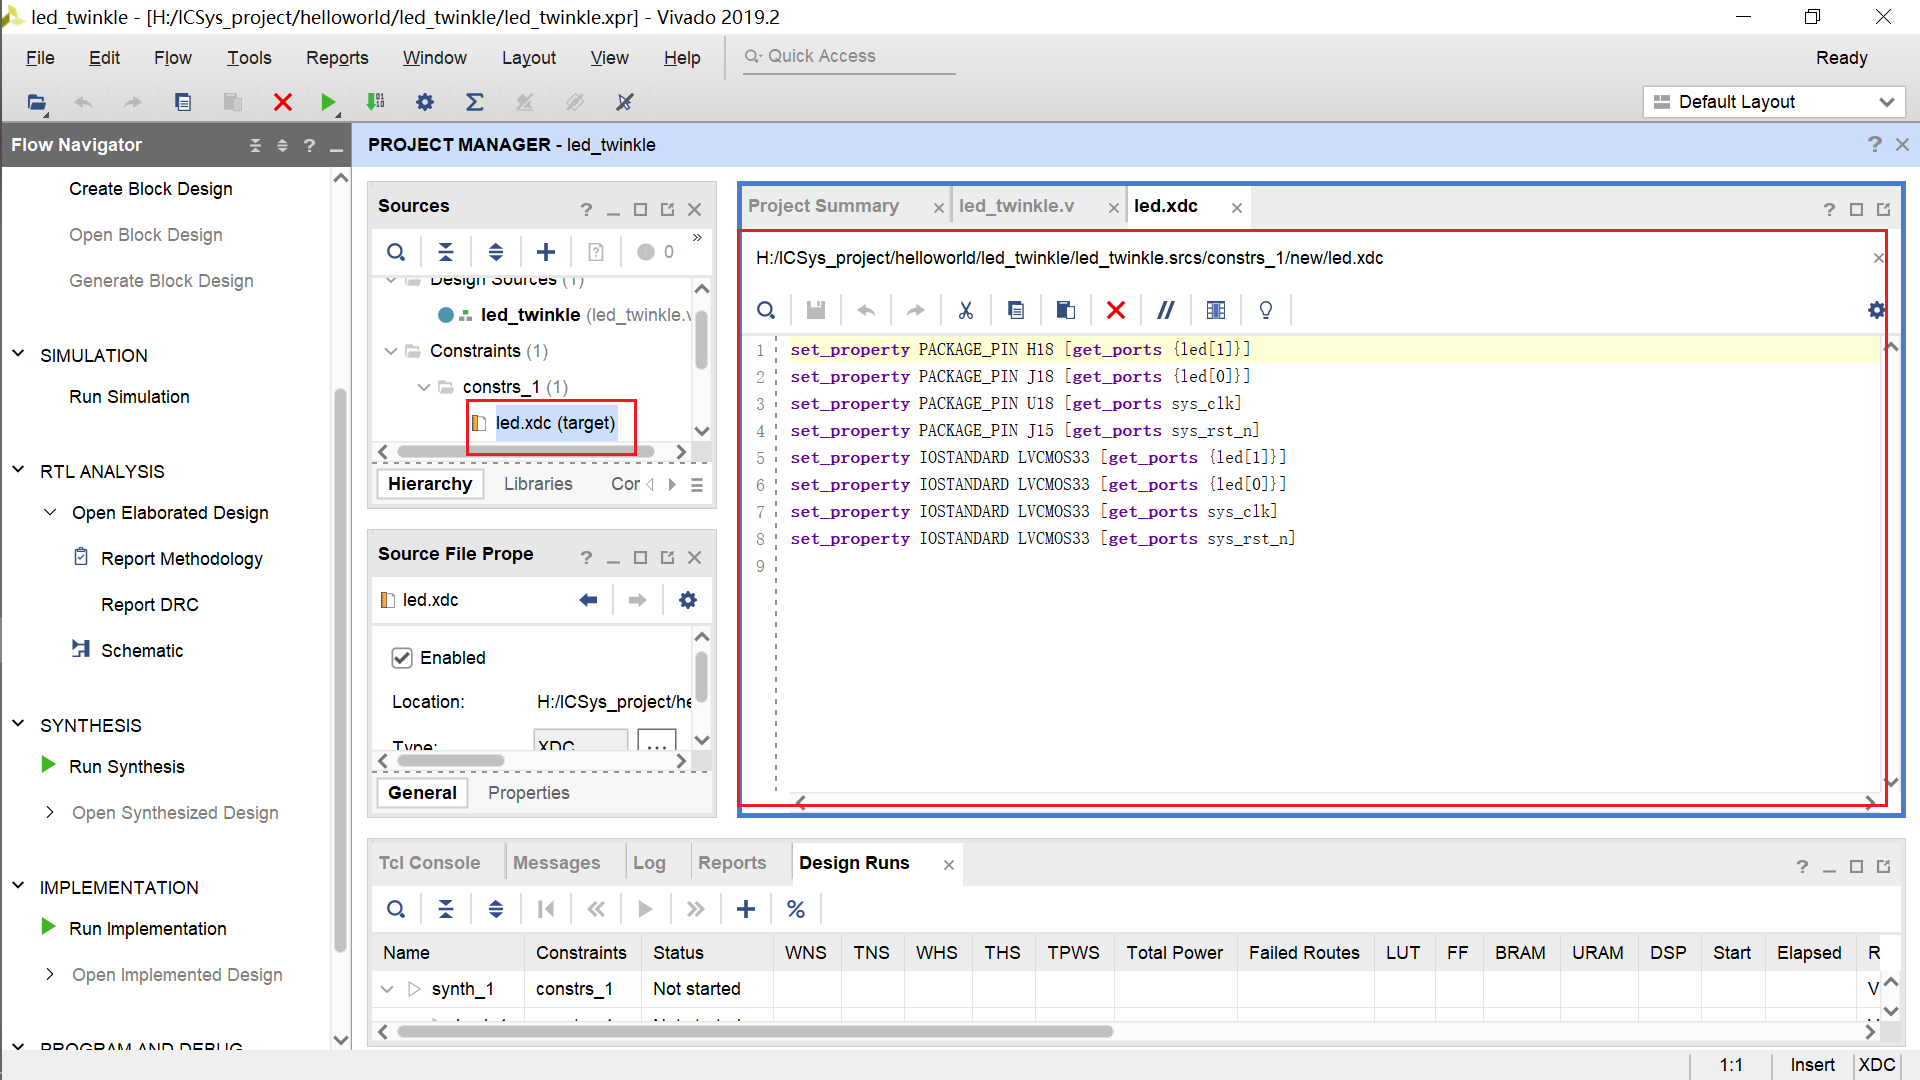Collapse the SYNTHESIS section

pos(18,724)
